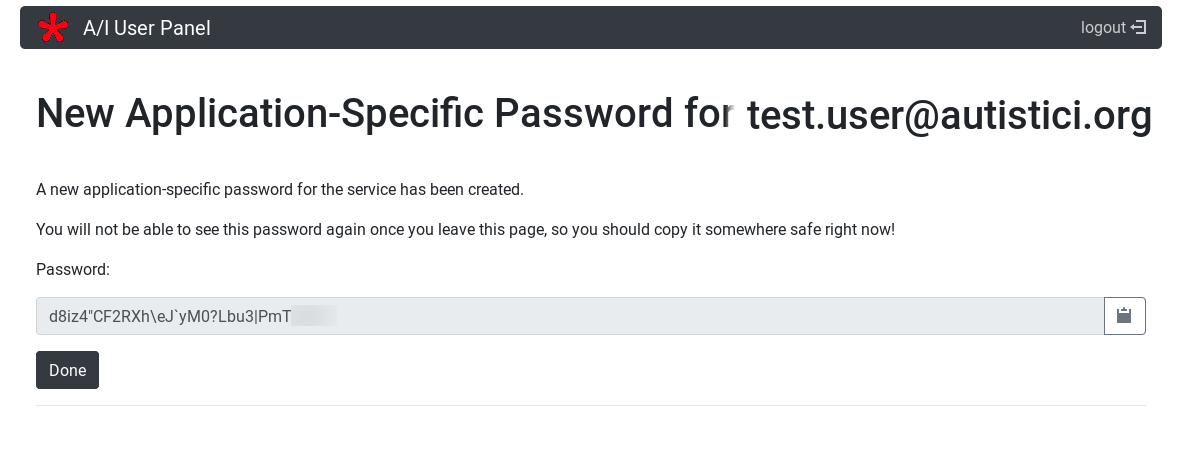Copy password with the clipboard icon button
The width and height of the screenshot is (1183, 457).
click(x=1124, y=316)
